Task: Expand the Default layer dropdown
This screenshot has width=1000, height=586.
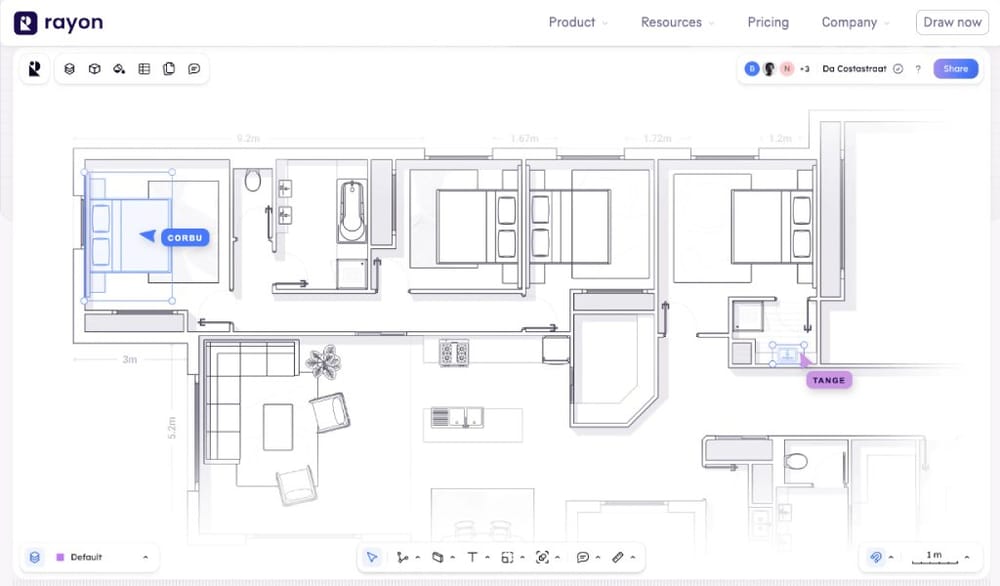Action: [x=146, y=557]
